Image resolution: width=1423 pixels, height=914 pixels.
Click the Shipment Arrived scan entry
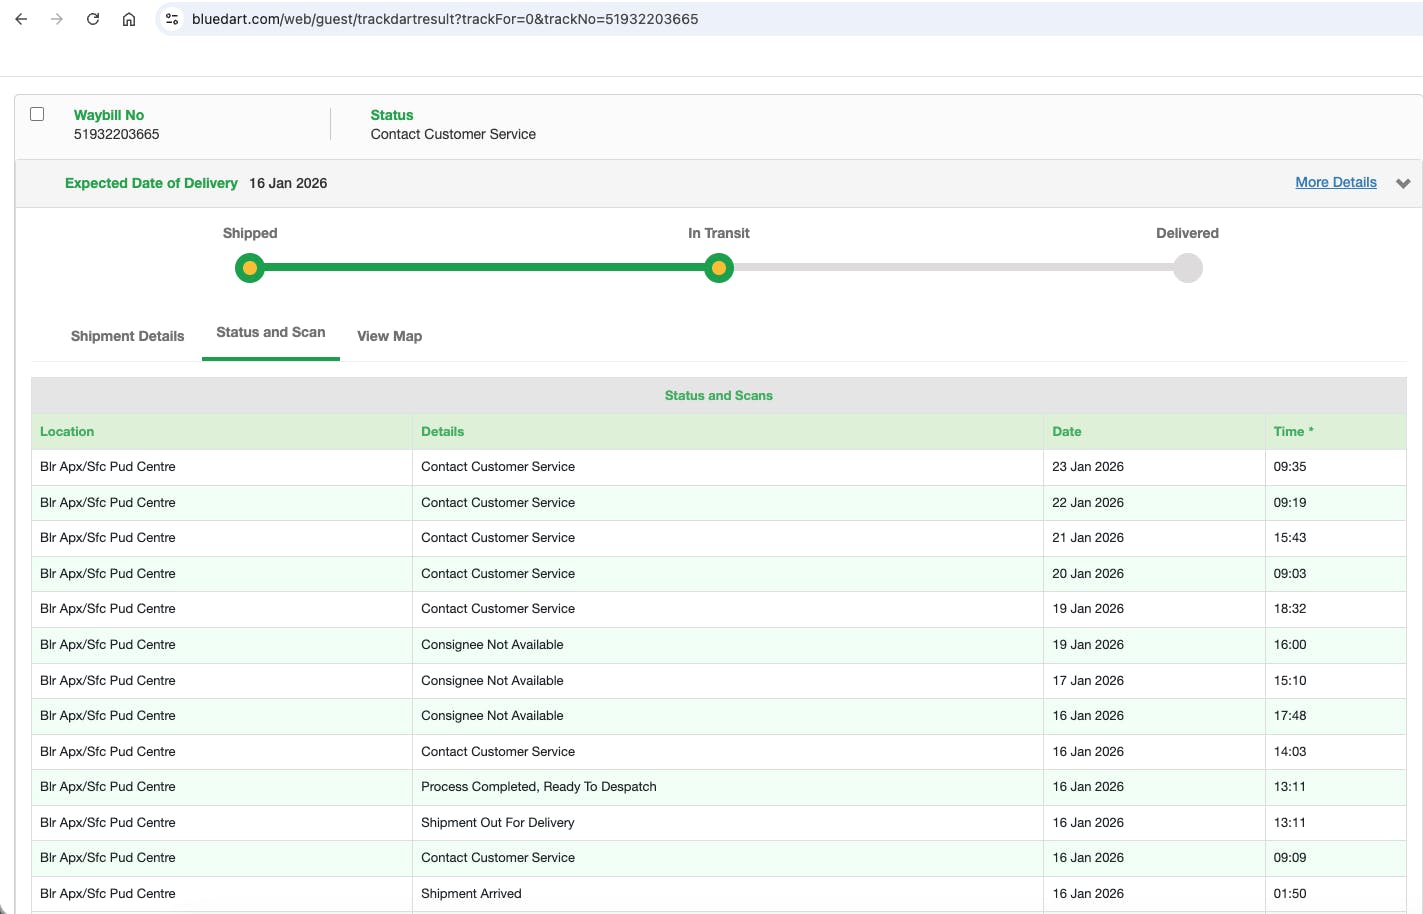[x=471, y=894]
